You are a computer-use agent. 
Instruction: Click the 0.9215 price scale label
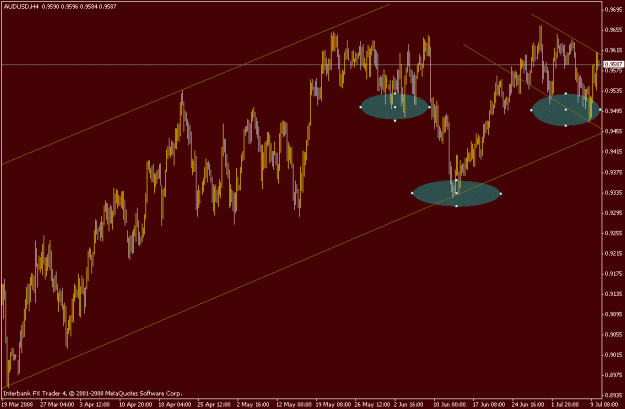pos(614,253)
